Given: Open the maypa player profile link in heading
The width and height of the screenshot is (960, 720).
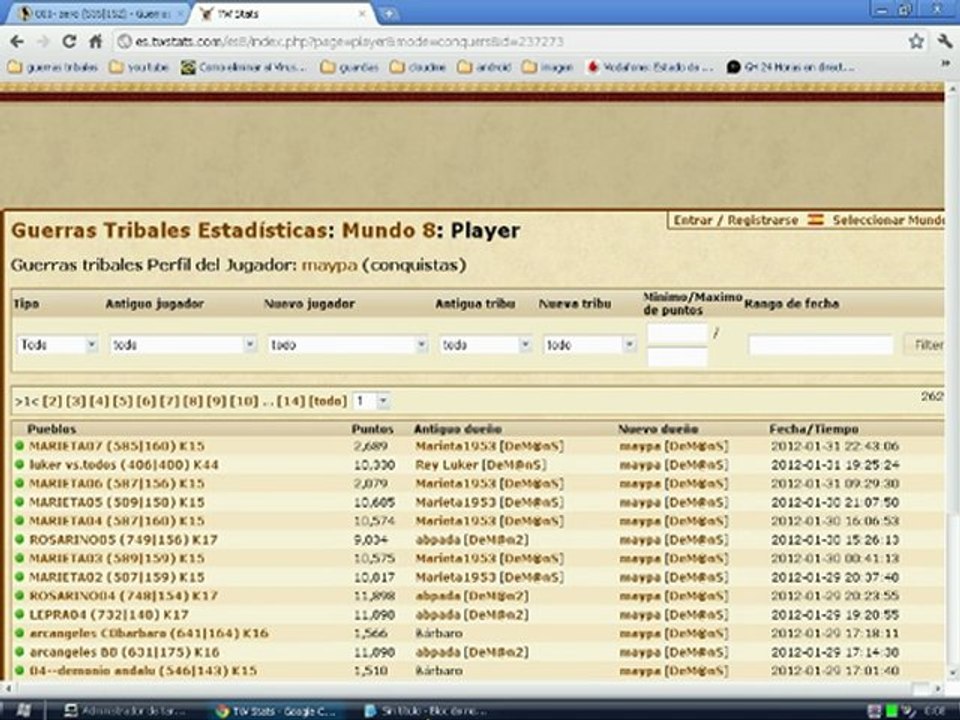Looking at the screenshot, I should [329, 266].
